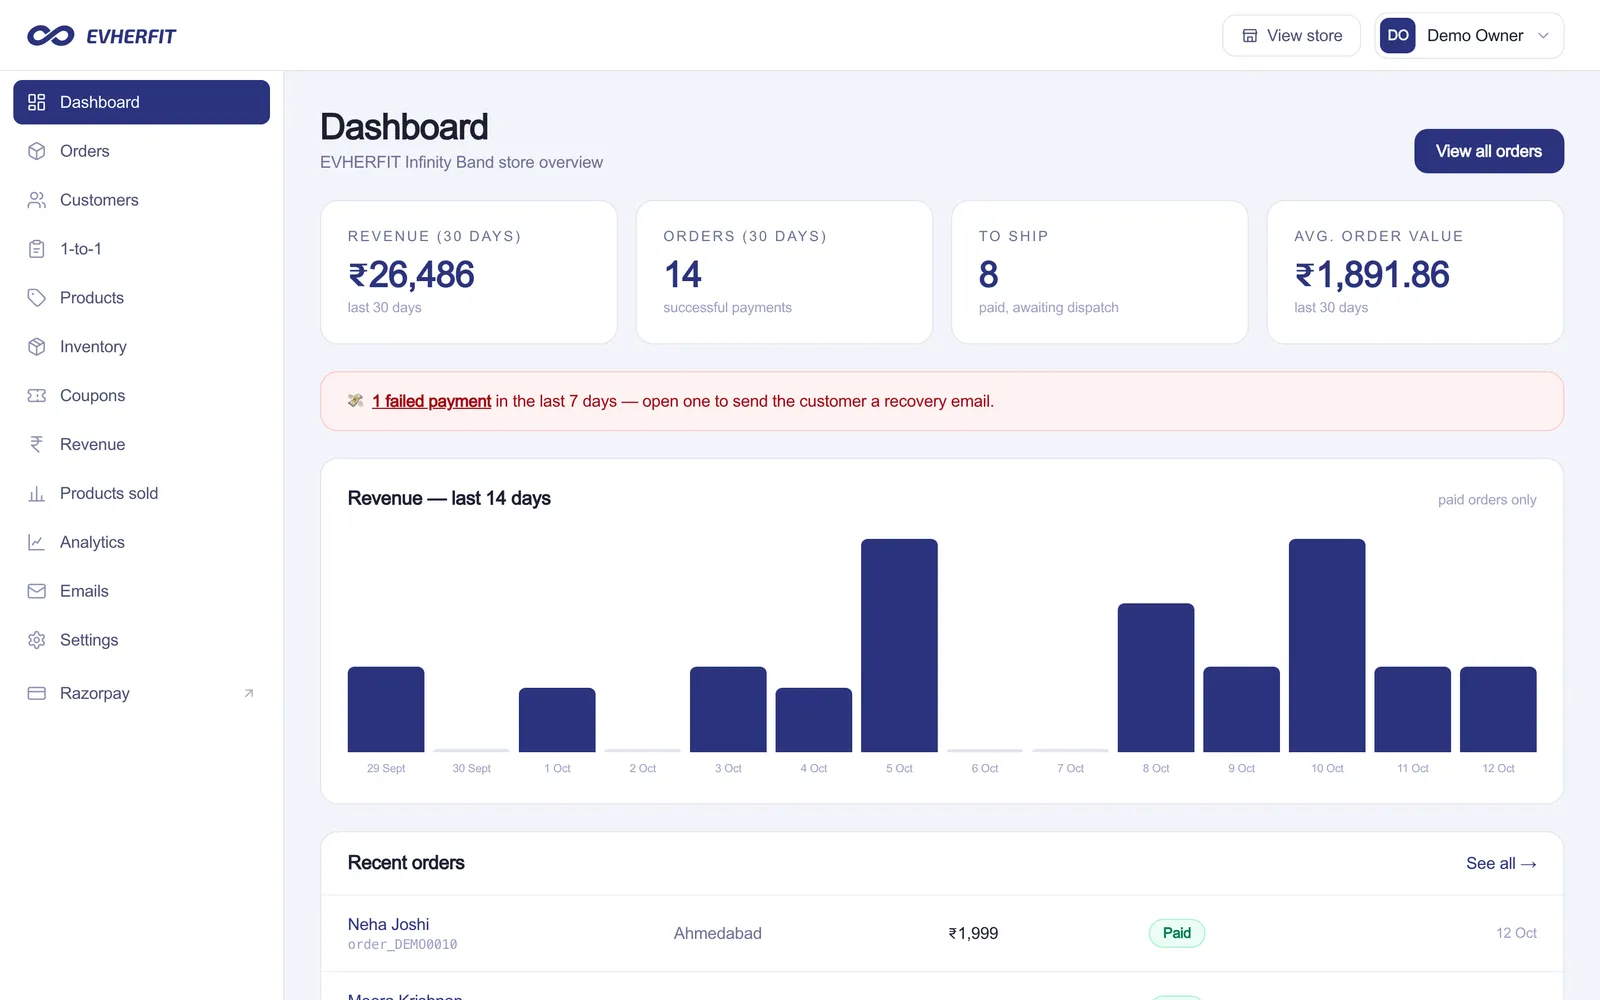This screenshot has width=1600, height=1000.
Task: Click the Products tag icon
Action: (x=37, y=298)
